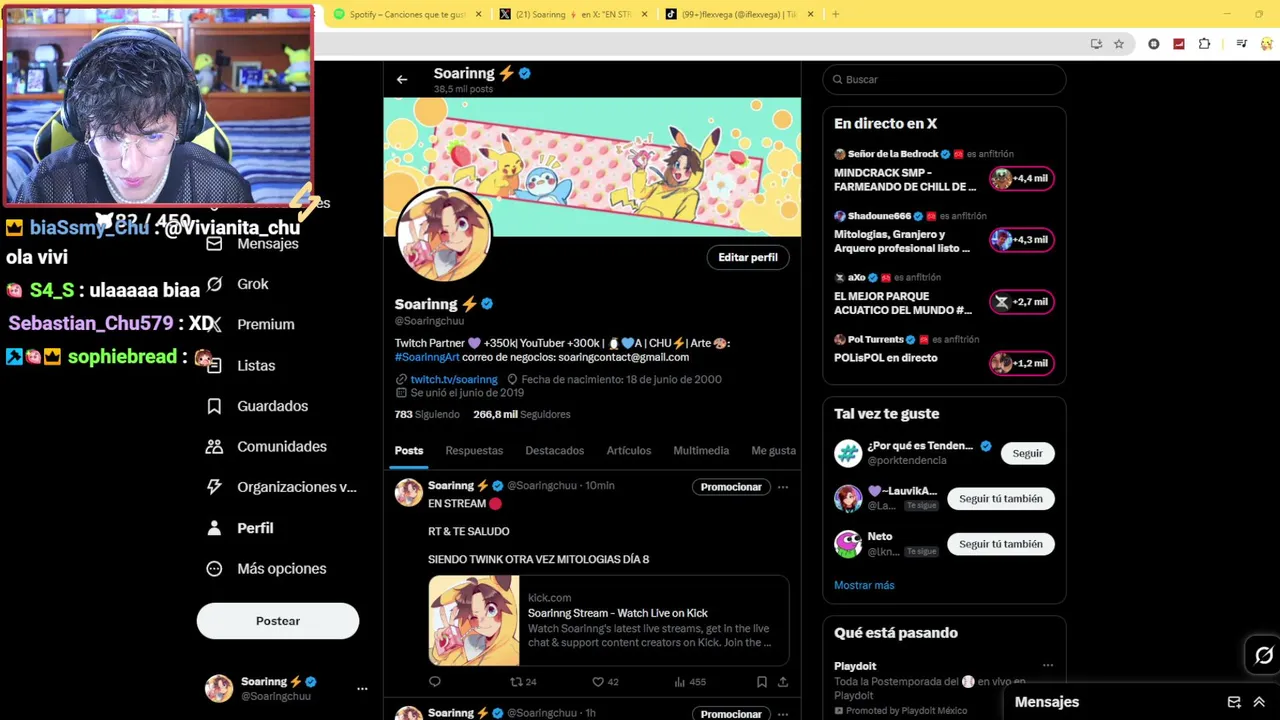
Task: Open Grok floating button at right edge
Action: [x=1264, y=655]
